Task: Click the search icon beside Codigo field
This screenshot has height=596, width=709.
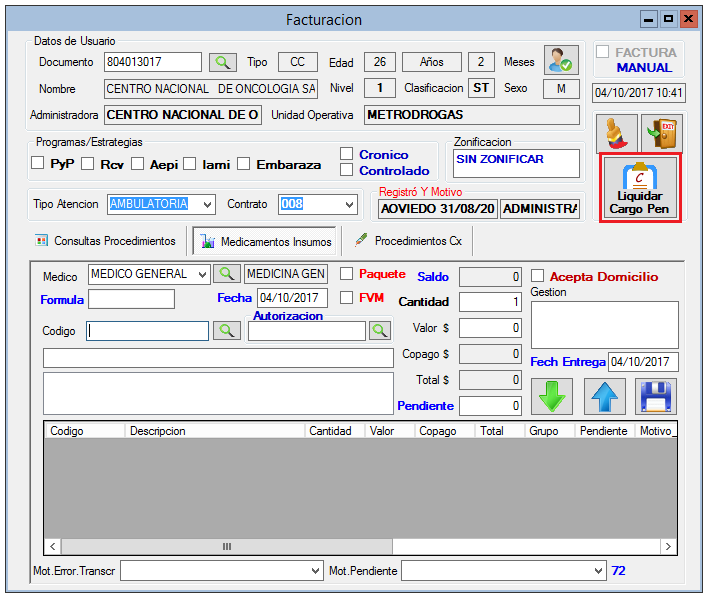Action: (227, 330)
